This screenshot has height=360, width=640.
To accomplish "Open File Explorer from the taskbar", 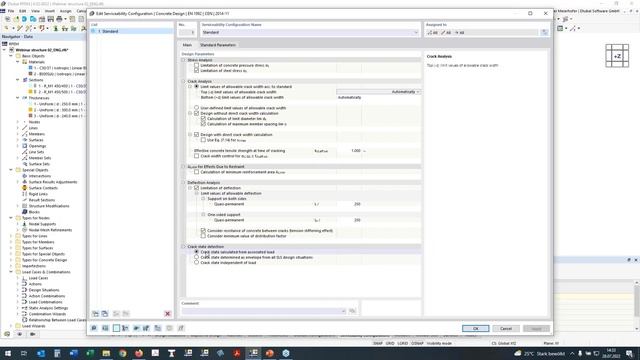I will [x=106, y=353].
